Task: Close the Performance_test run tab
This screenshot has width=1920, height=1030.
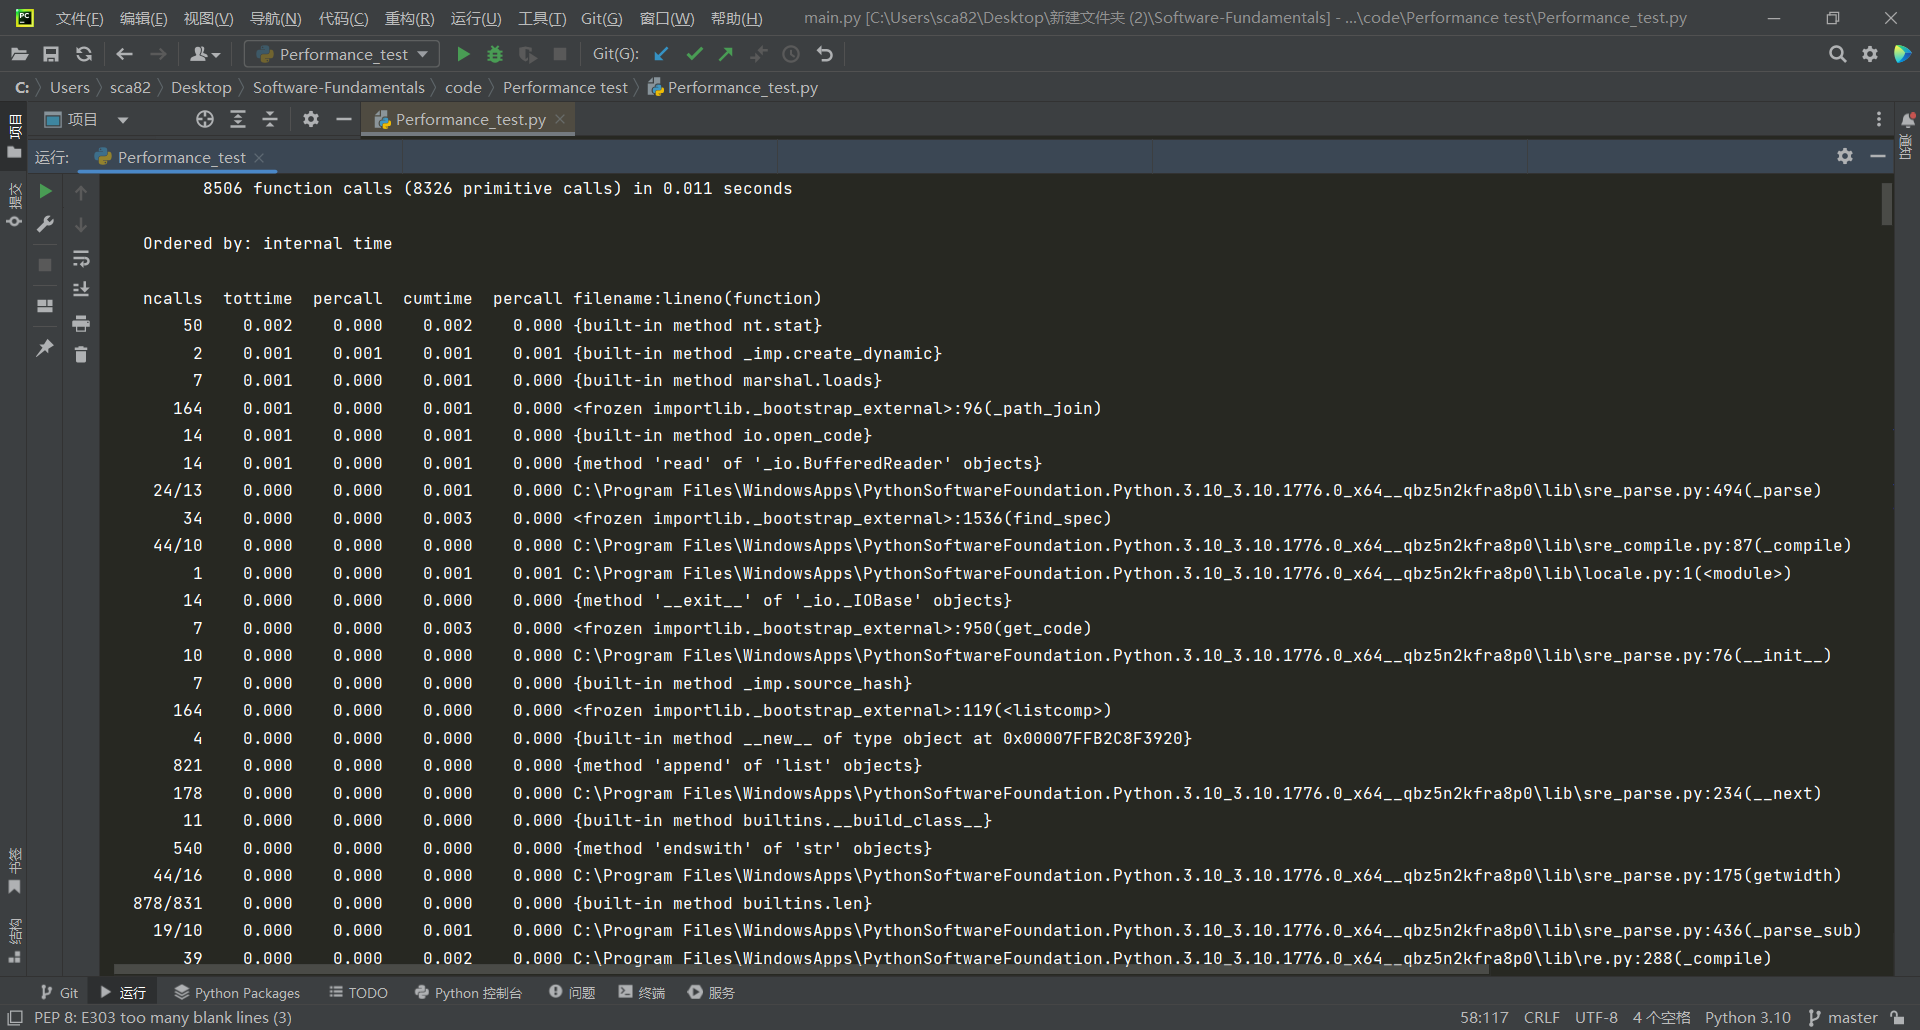Action: coord(259,157)
